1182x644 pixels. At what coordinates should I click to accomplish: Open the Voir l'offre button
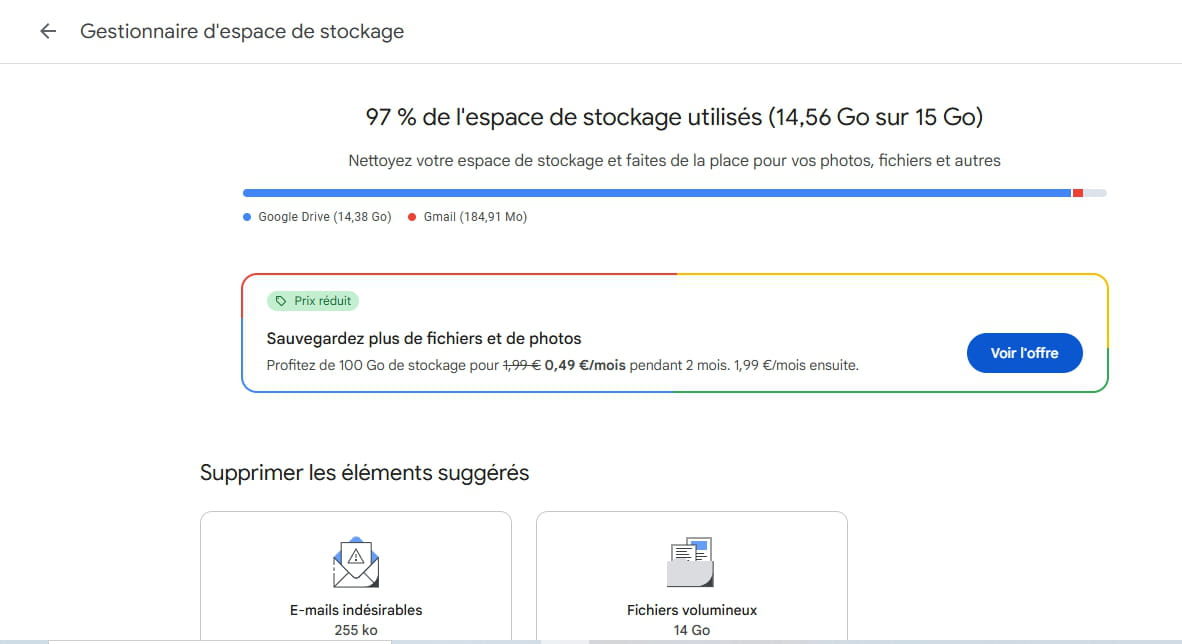point(1024,353)
